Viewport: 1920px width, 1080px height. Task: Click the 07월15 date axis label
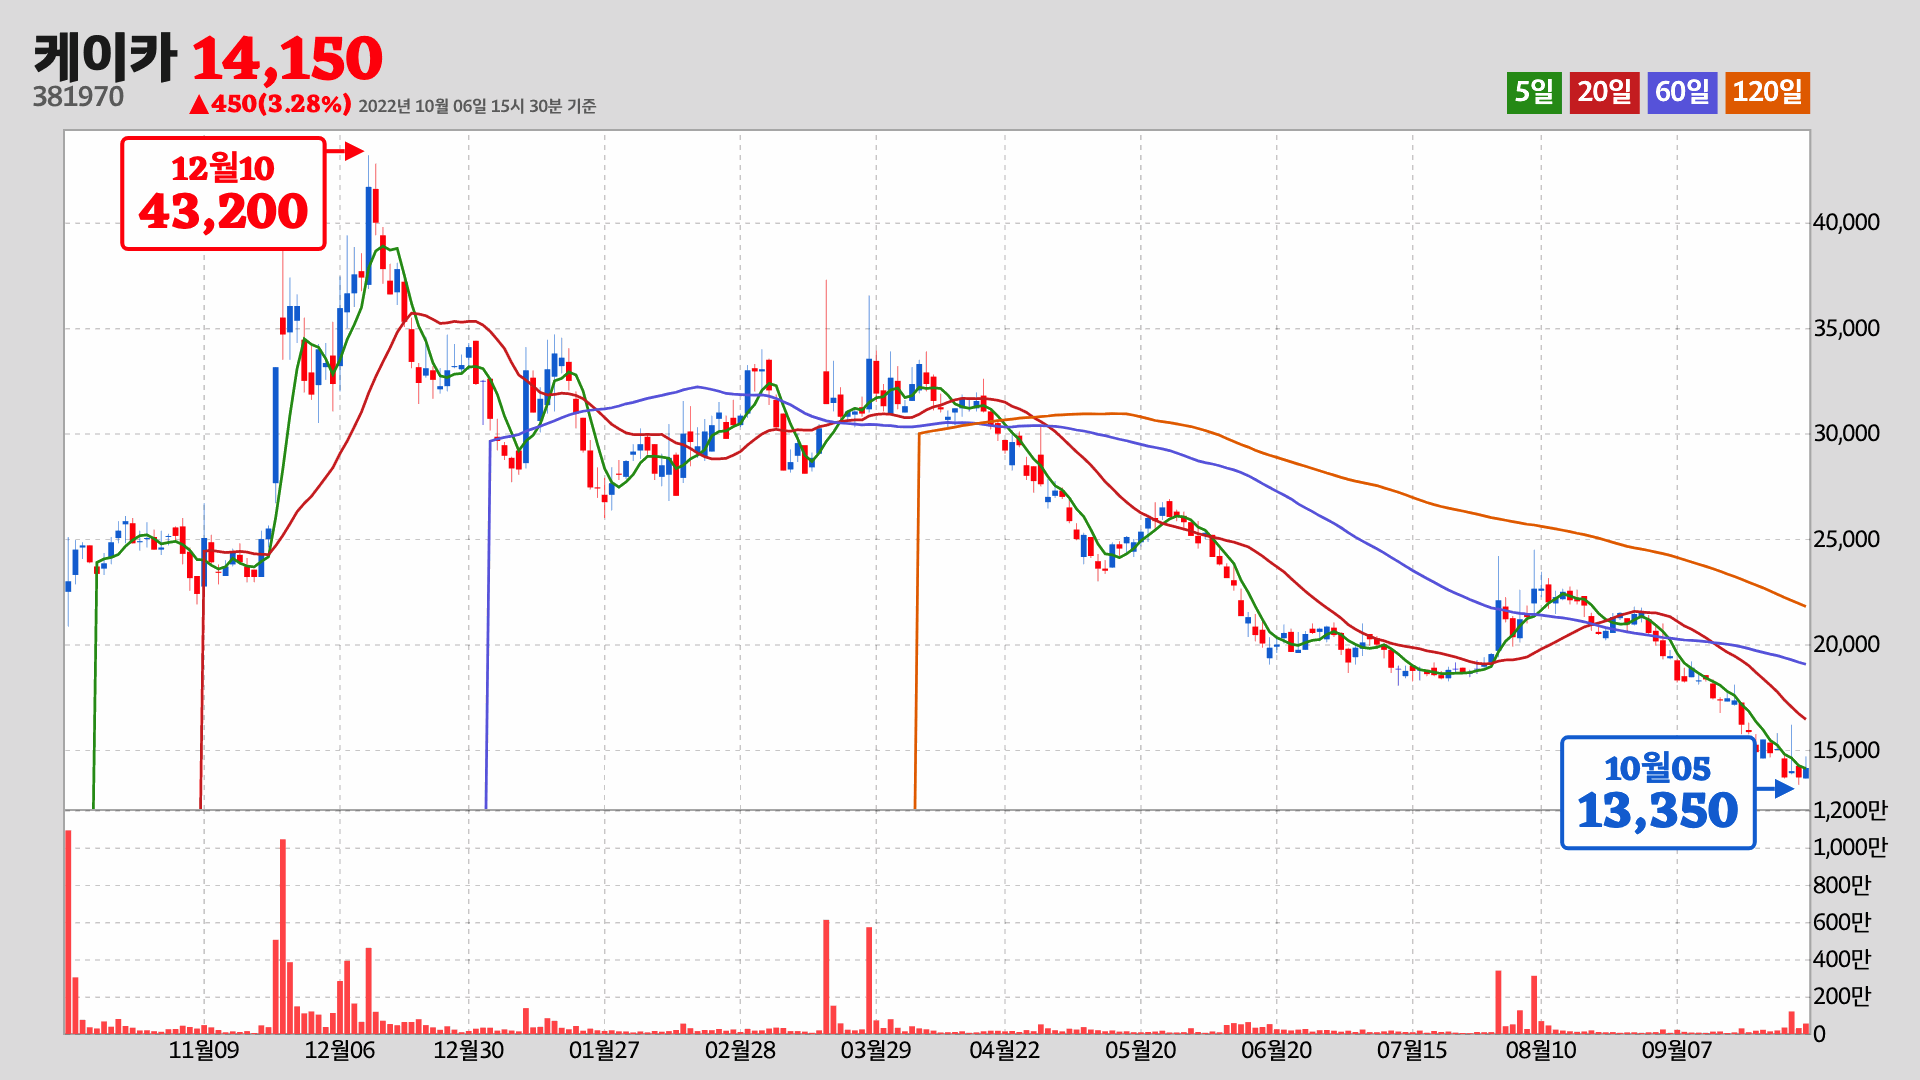click(x=1412, y=1050)
